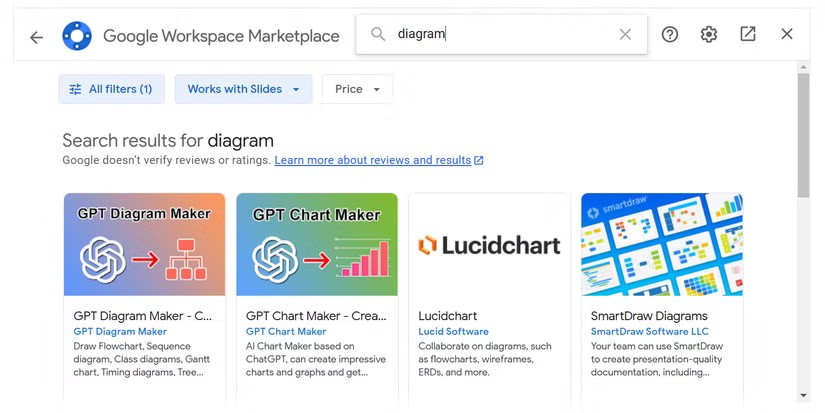
Task: Open Marketplace in a new window icon
Action: coord(748,34)
